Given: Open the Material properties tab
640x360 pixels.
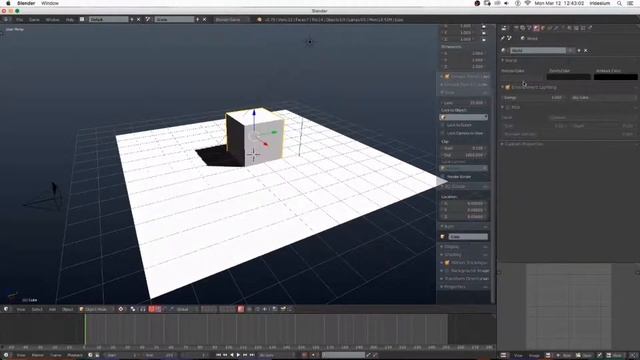Looking at the screenshot, I should pos(569,28).
